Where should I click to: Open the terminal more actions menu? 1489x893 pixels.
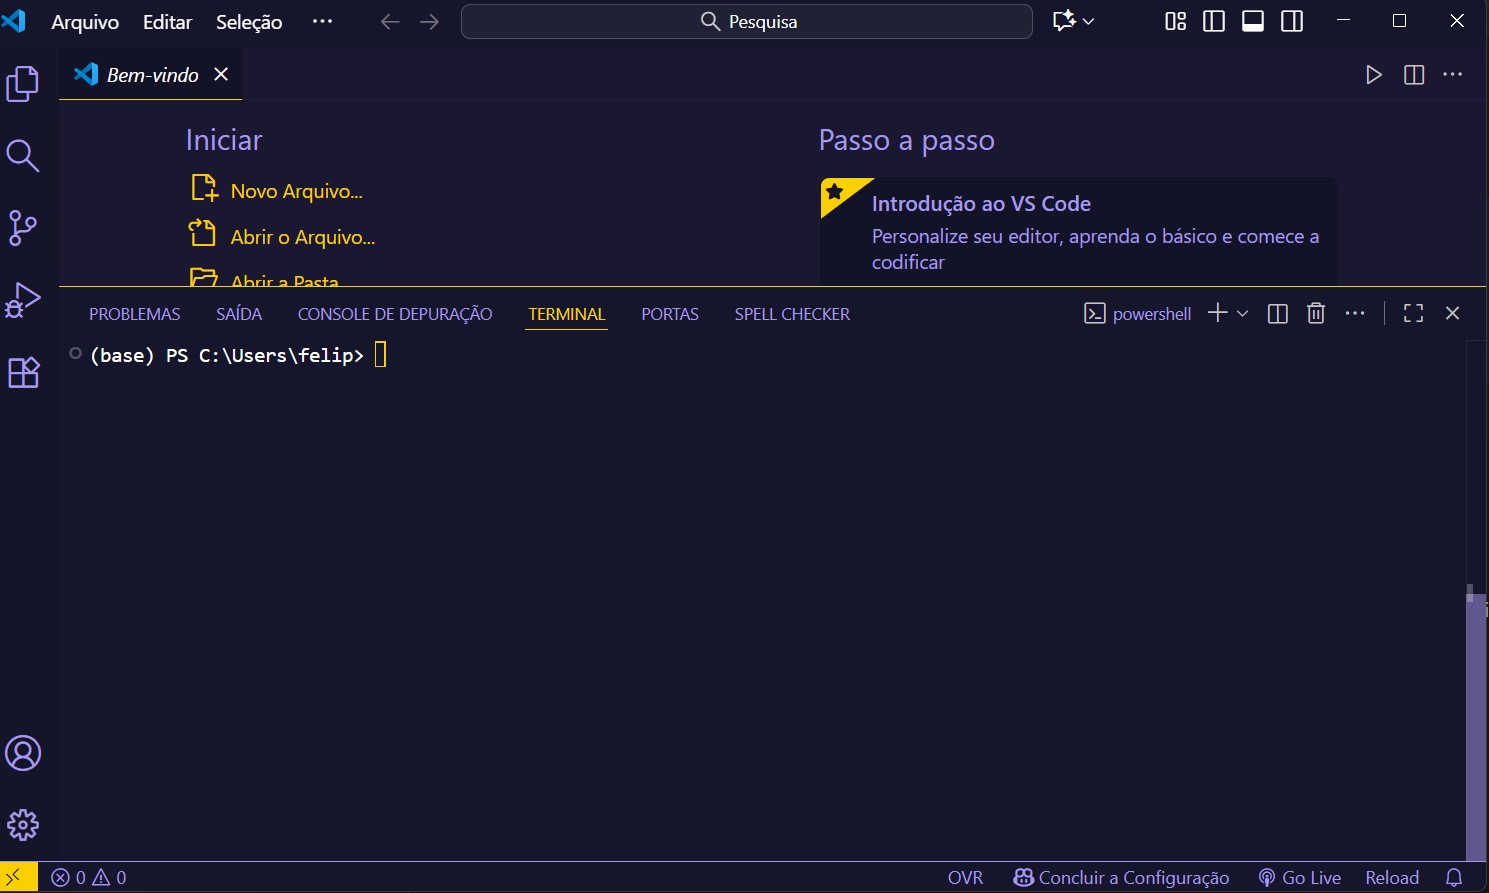click(x=1355, y=313)
